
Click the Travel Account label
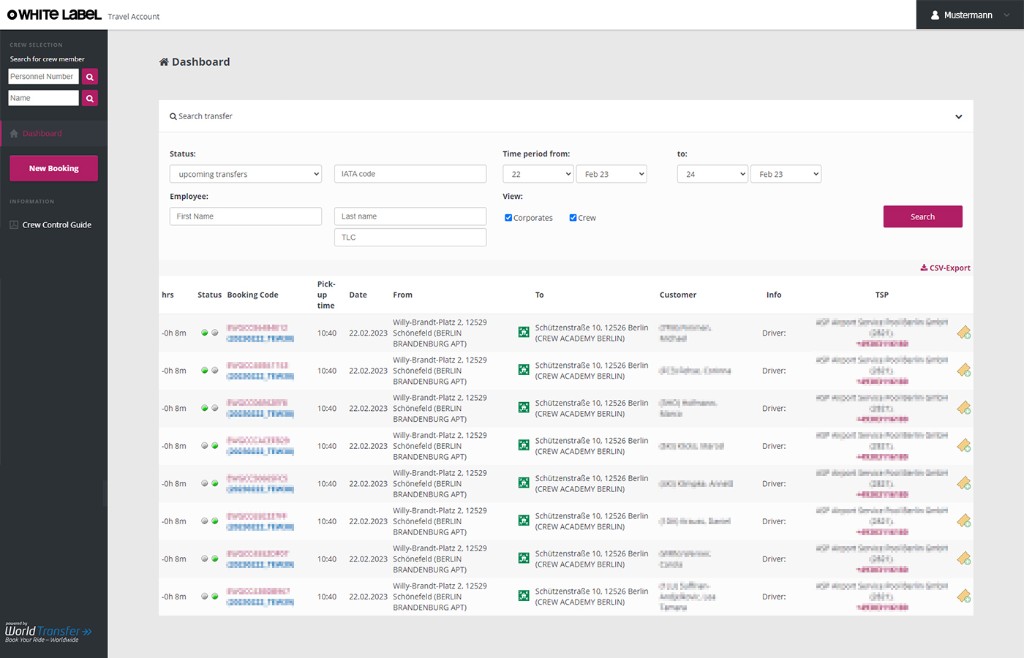pos(133,17)
